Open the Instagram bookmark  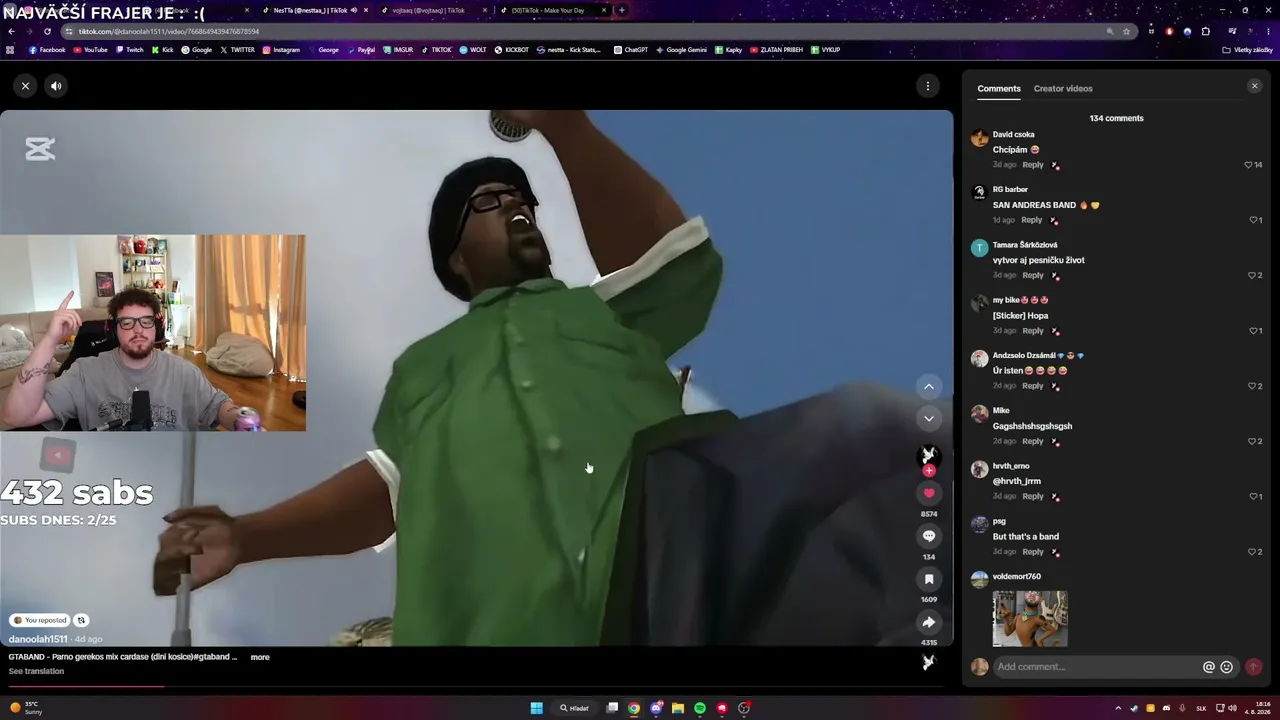[x=281, y=50]
